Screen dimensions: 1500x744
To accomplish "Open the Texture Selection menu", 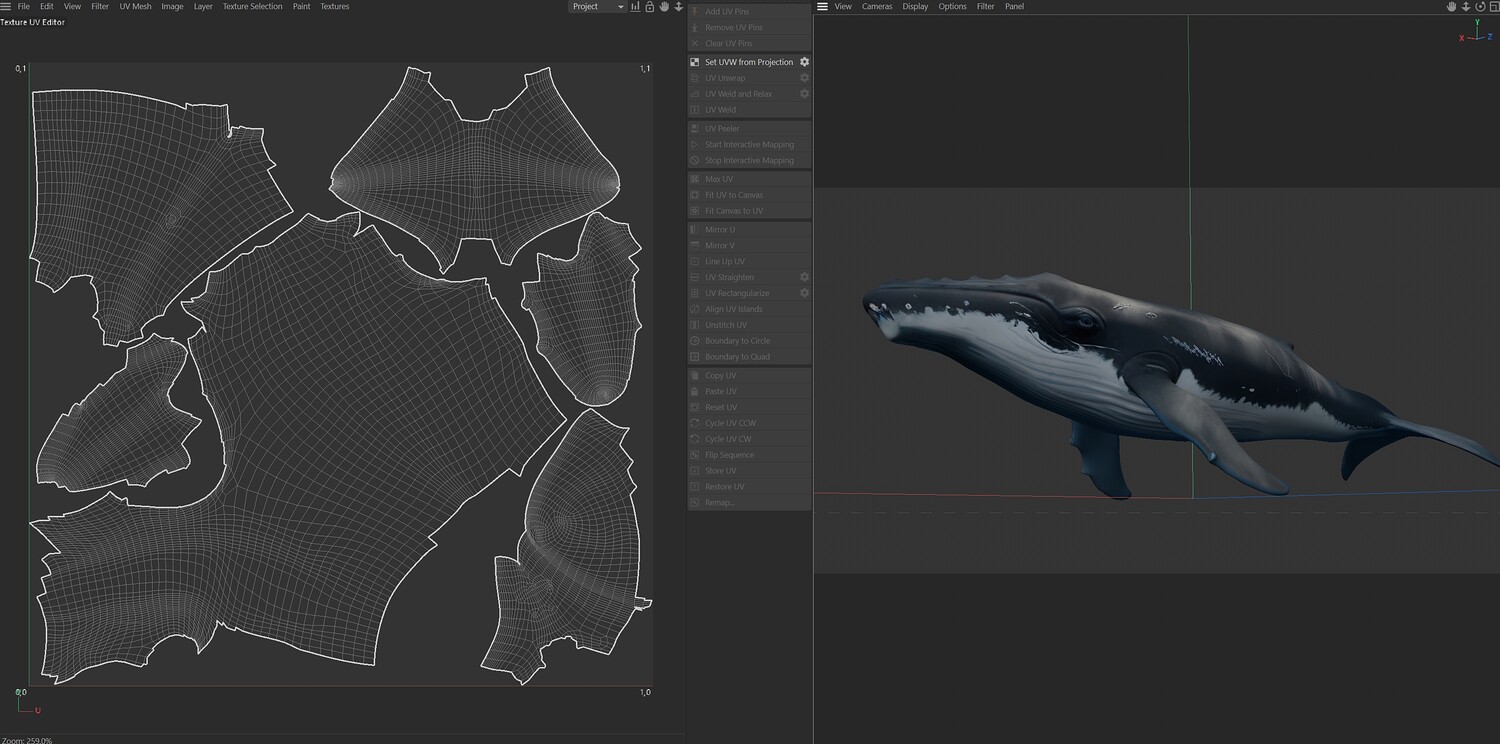I will click(252, 7).
